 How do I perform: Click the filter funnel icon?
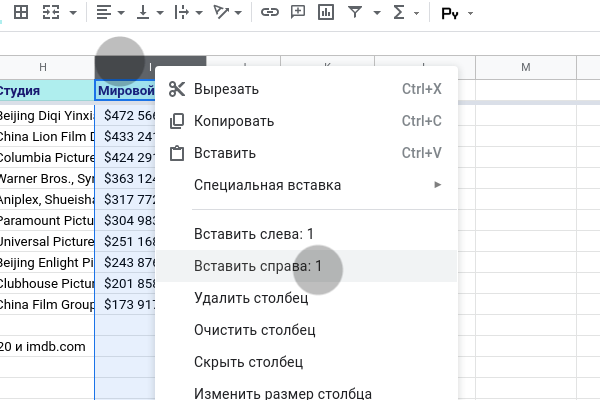tap(355, 13)
